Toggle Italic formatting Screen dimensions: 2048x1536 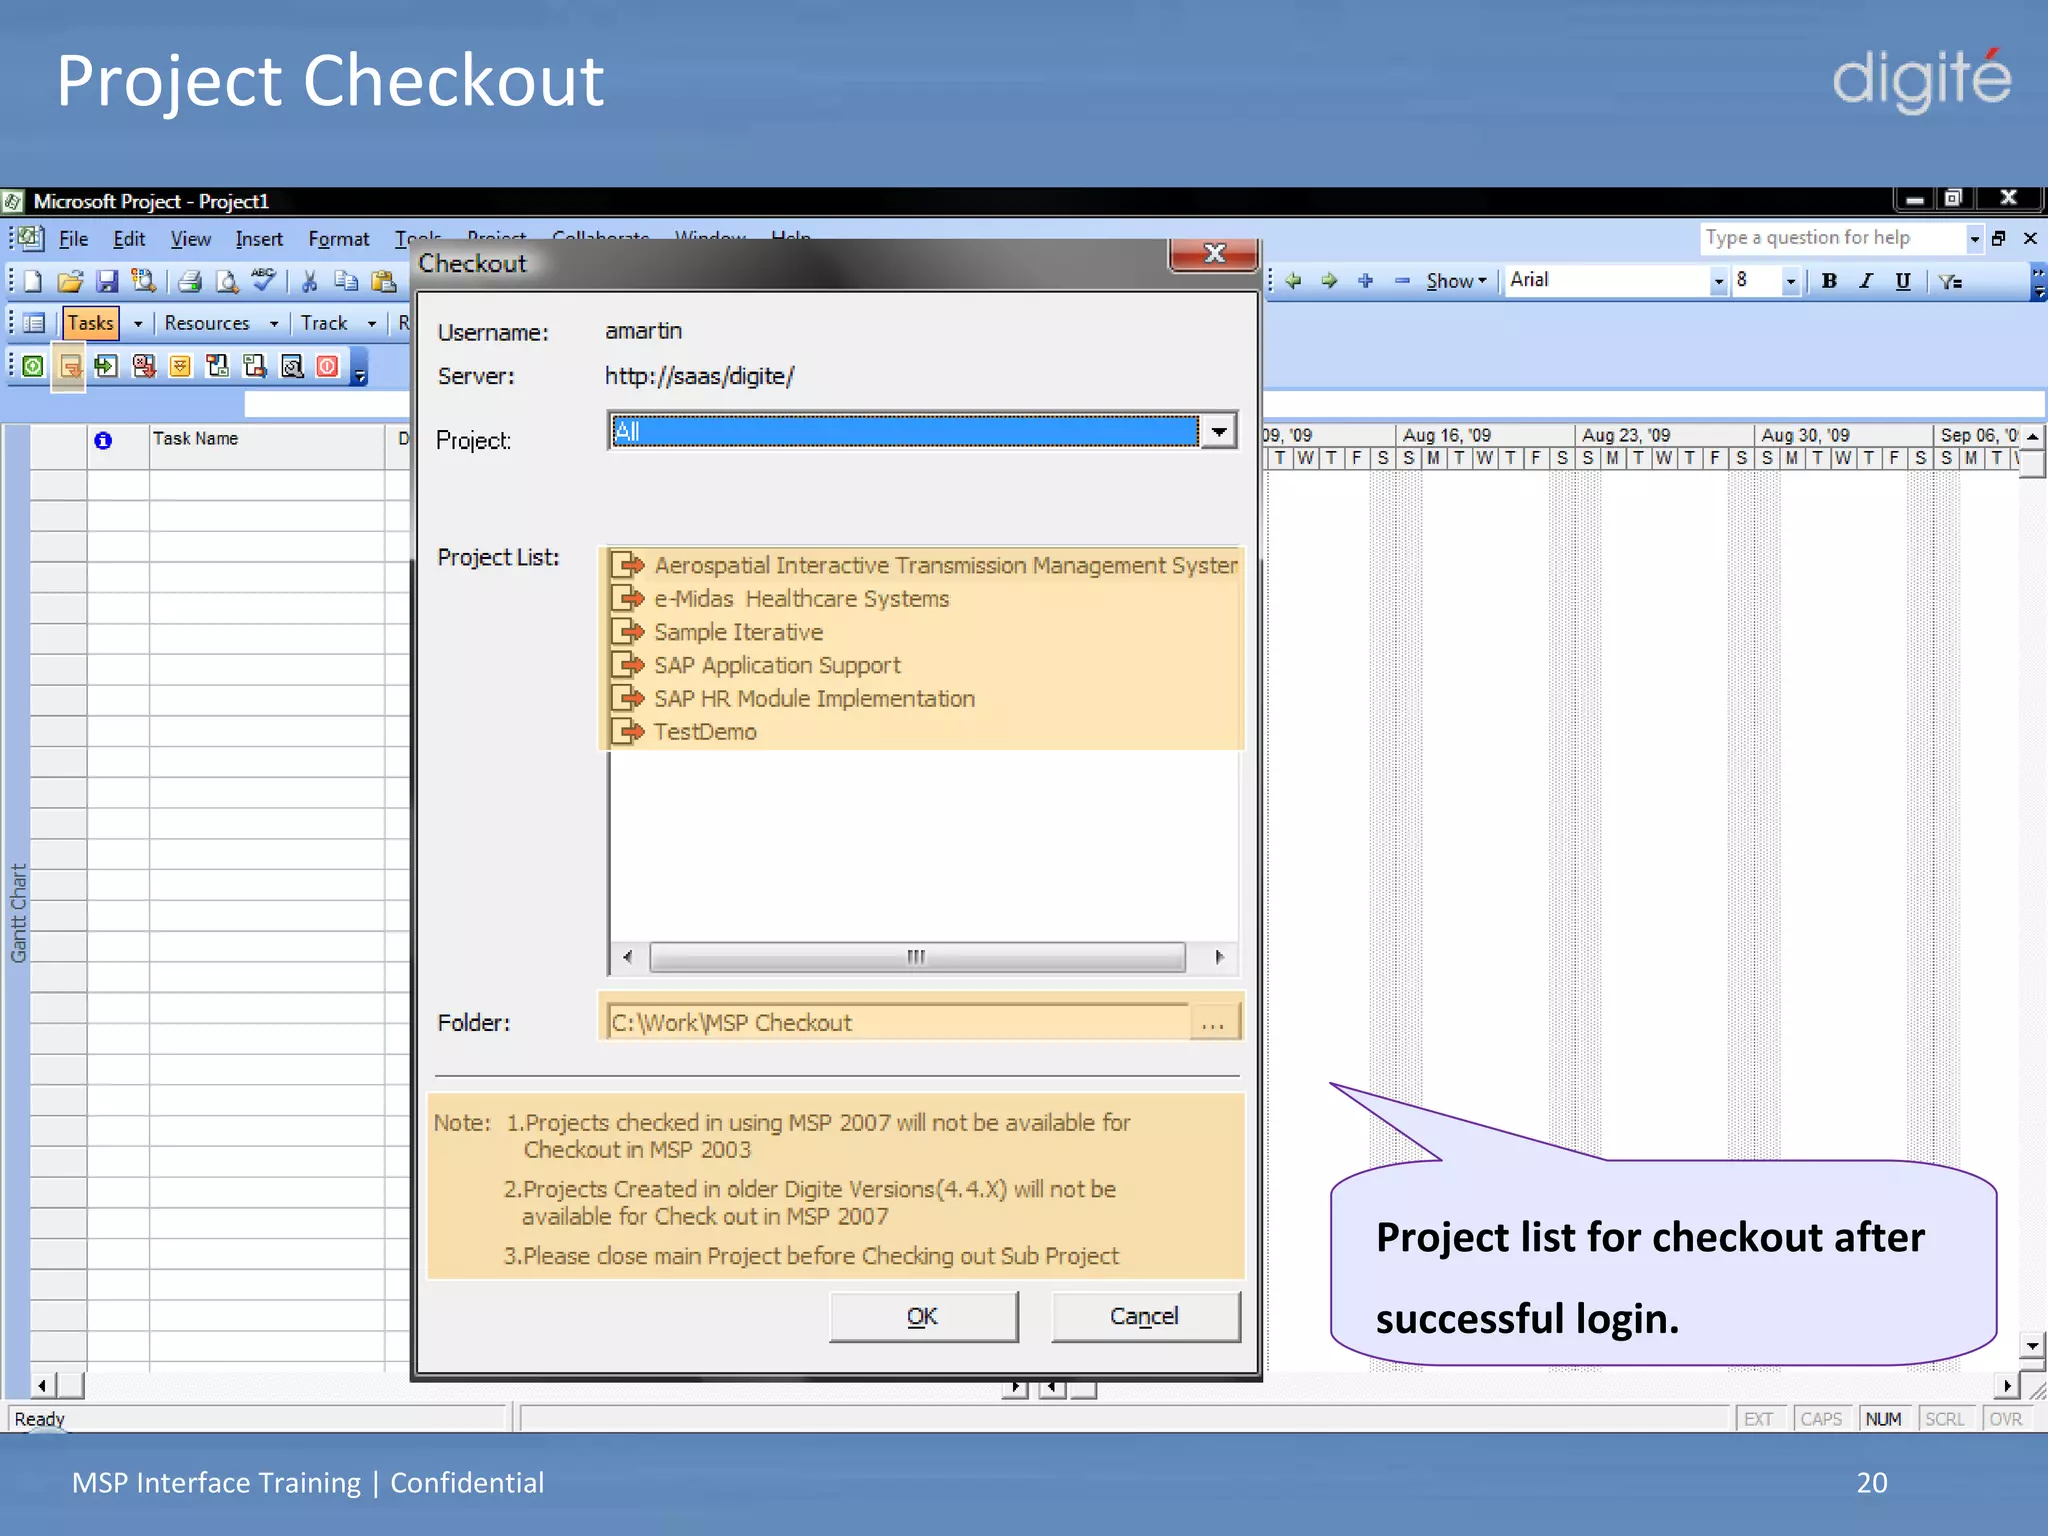pos(1866,281)
